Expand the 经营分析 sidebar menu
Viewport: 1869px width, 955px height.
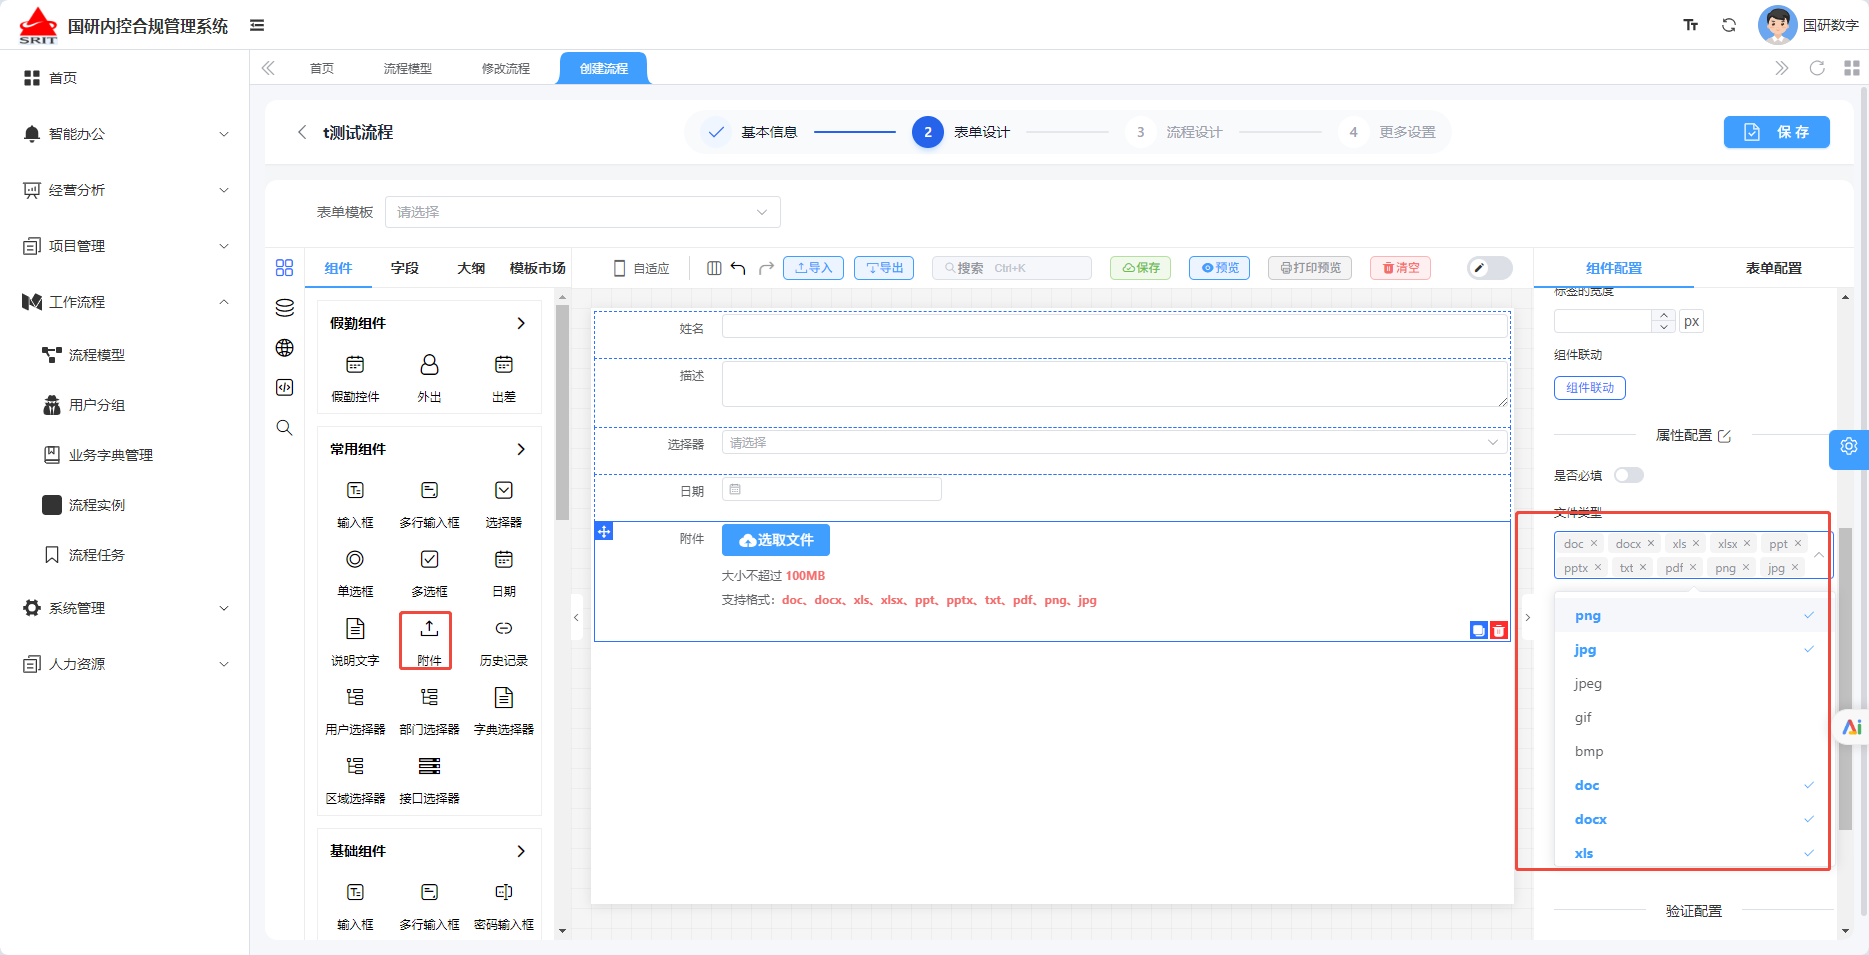(x=125, y=190)
